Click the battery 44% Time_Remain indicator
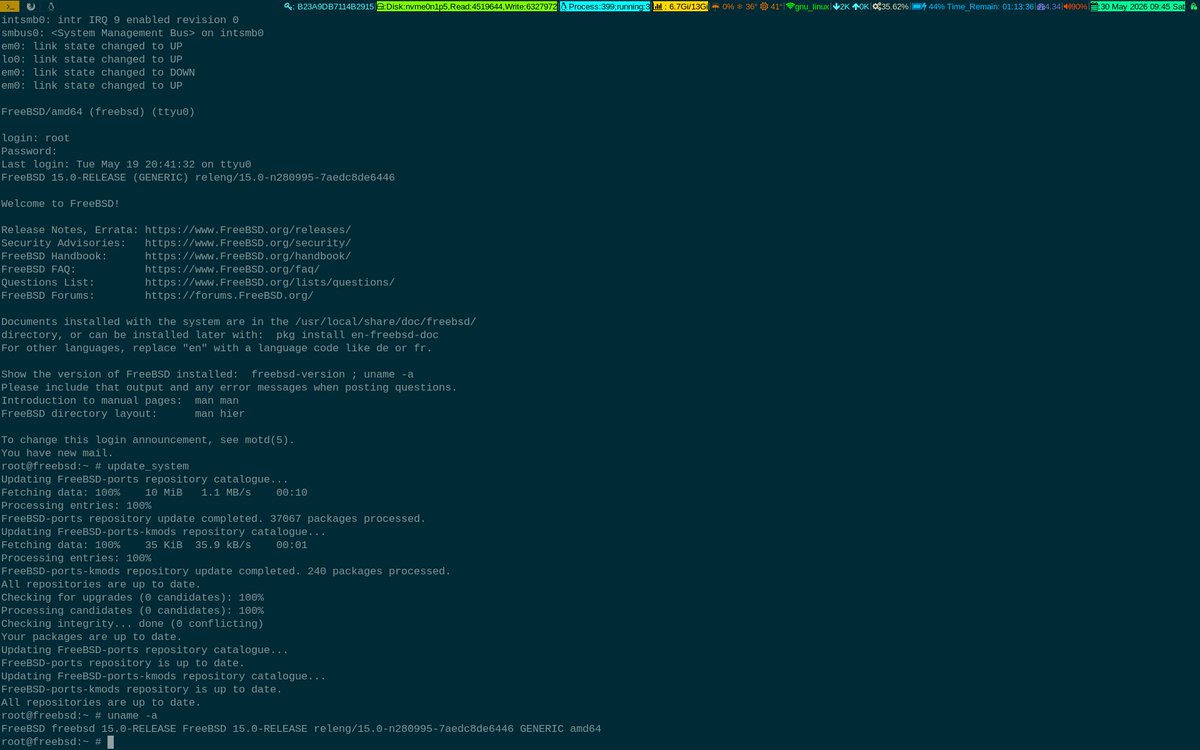 [973, 7]
